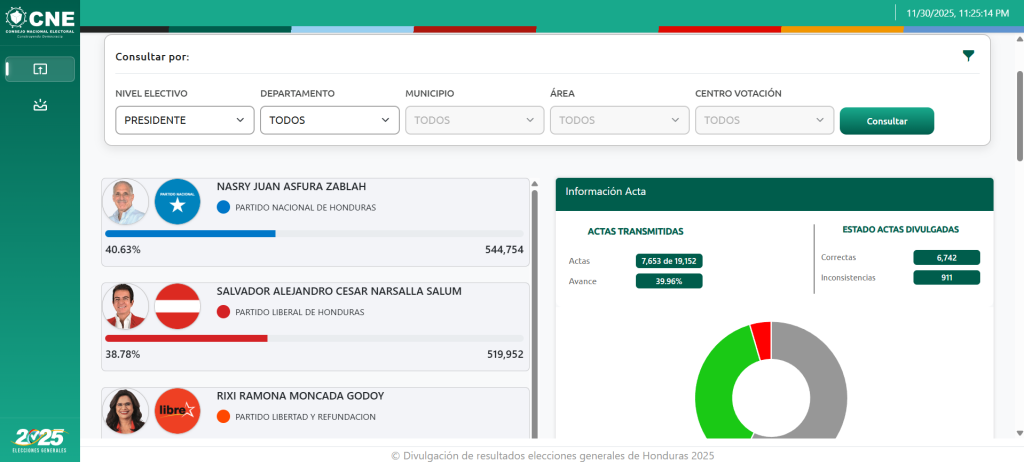Open the Nivel Electivo dropdown
Screen dimensions: 1024x462
pyautogui.click(x=185, y=120)
